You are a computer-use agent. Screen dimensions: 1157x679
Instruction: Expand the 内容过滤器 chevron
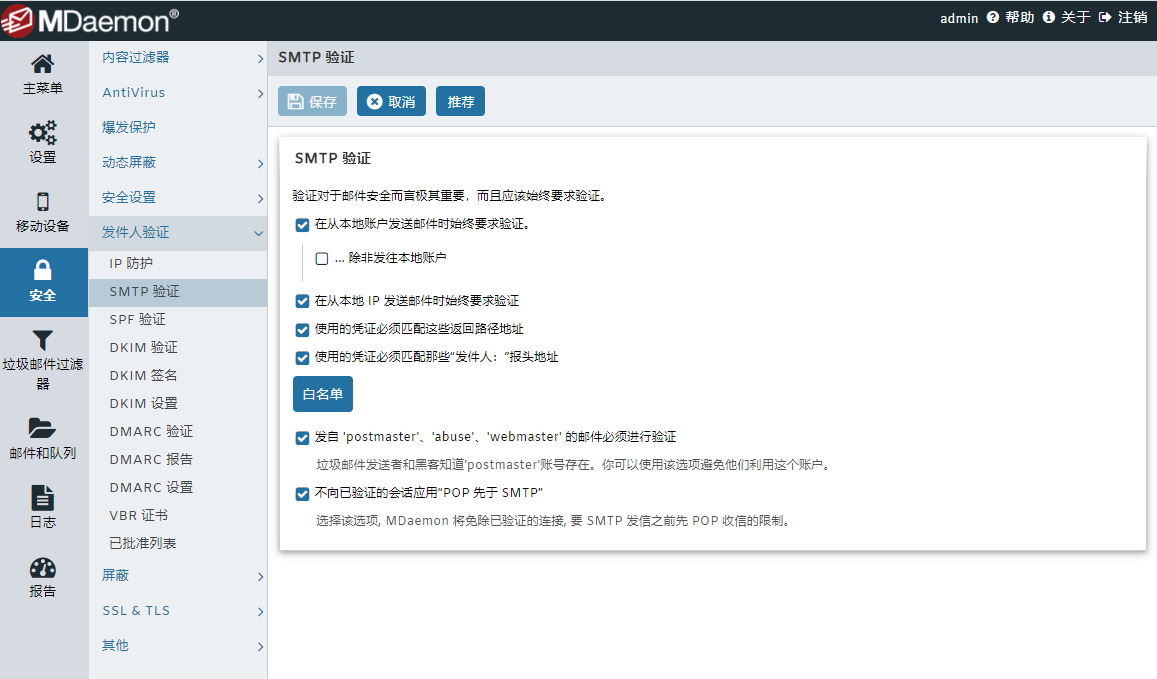[260, 58]
